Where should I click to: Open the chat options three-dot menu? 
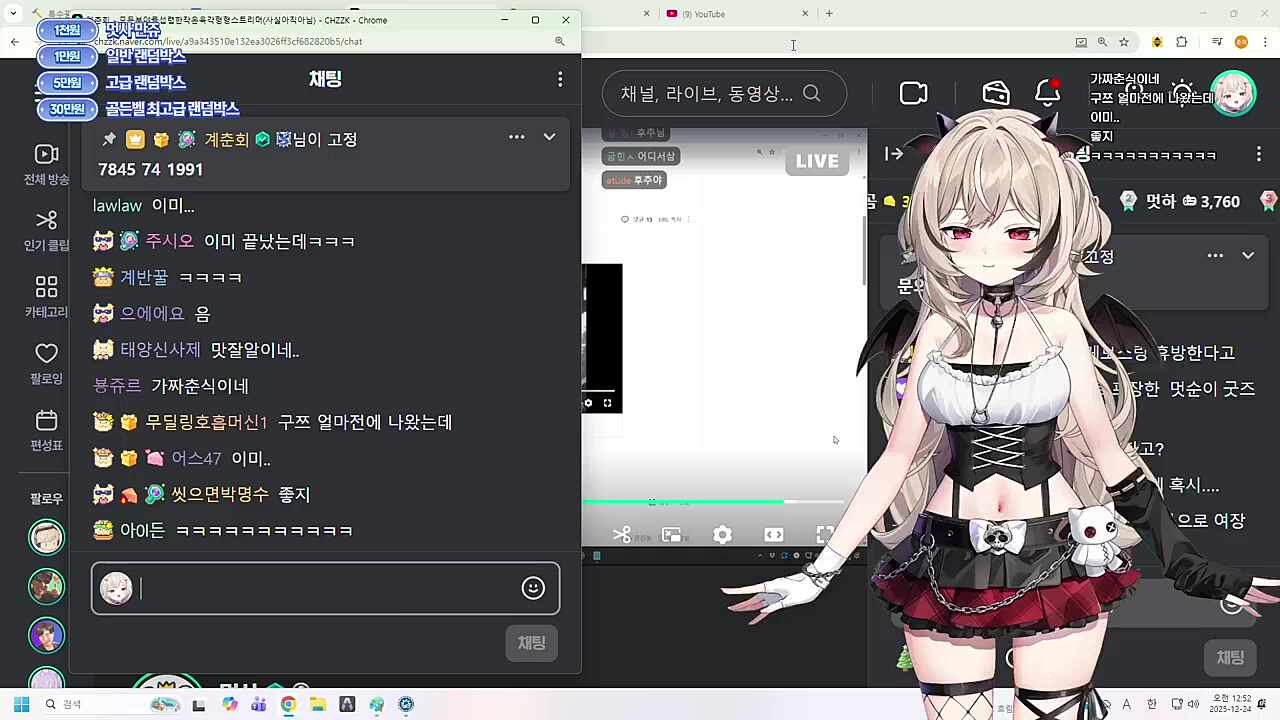560,79
